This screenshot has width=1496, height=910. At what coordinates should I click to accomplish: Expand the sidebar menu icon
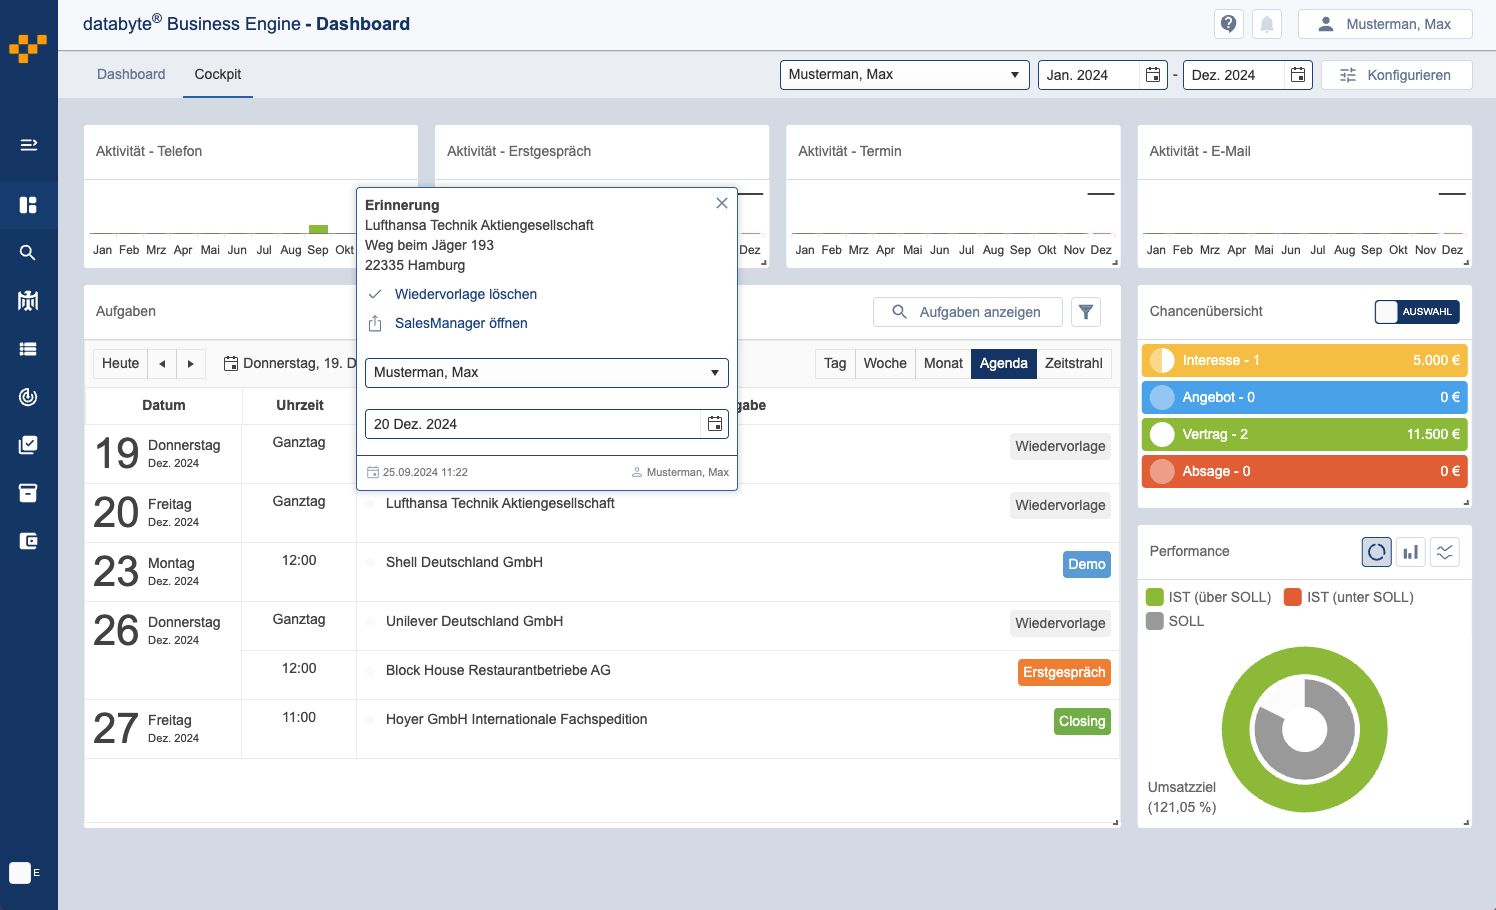coord(28,145)
